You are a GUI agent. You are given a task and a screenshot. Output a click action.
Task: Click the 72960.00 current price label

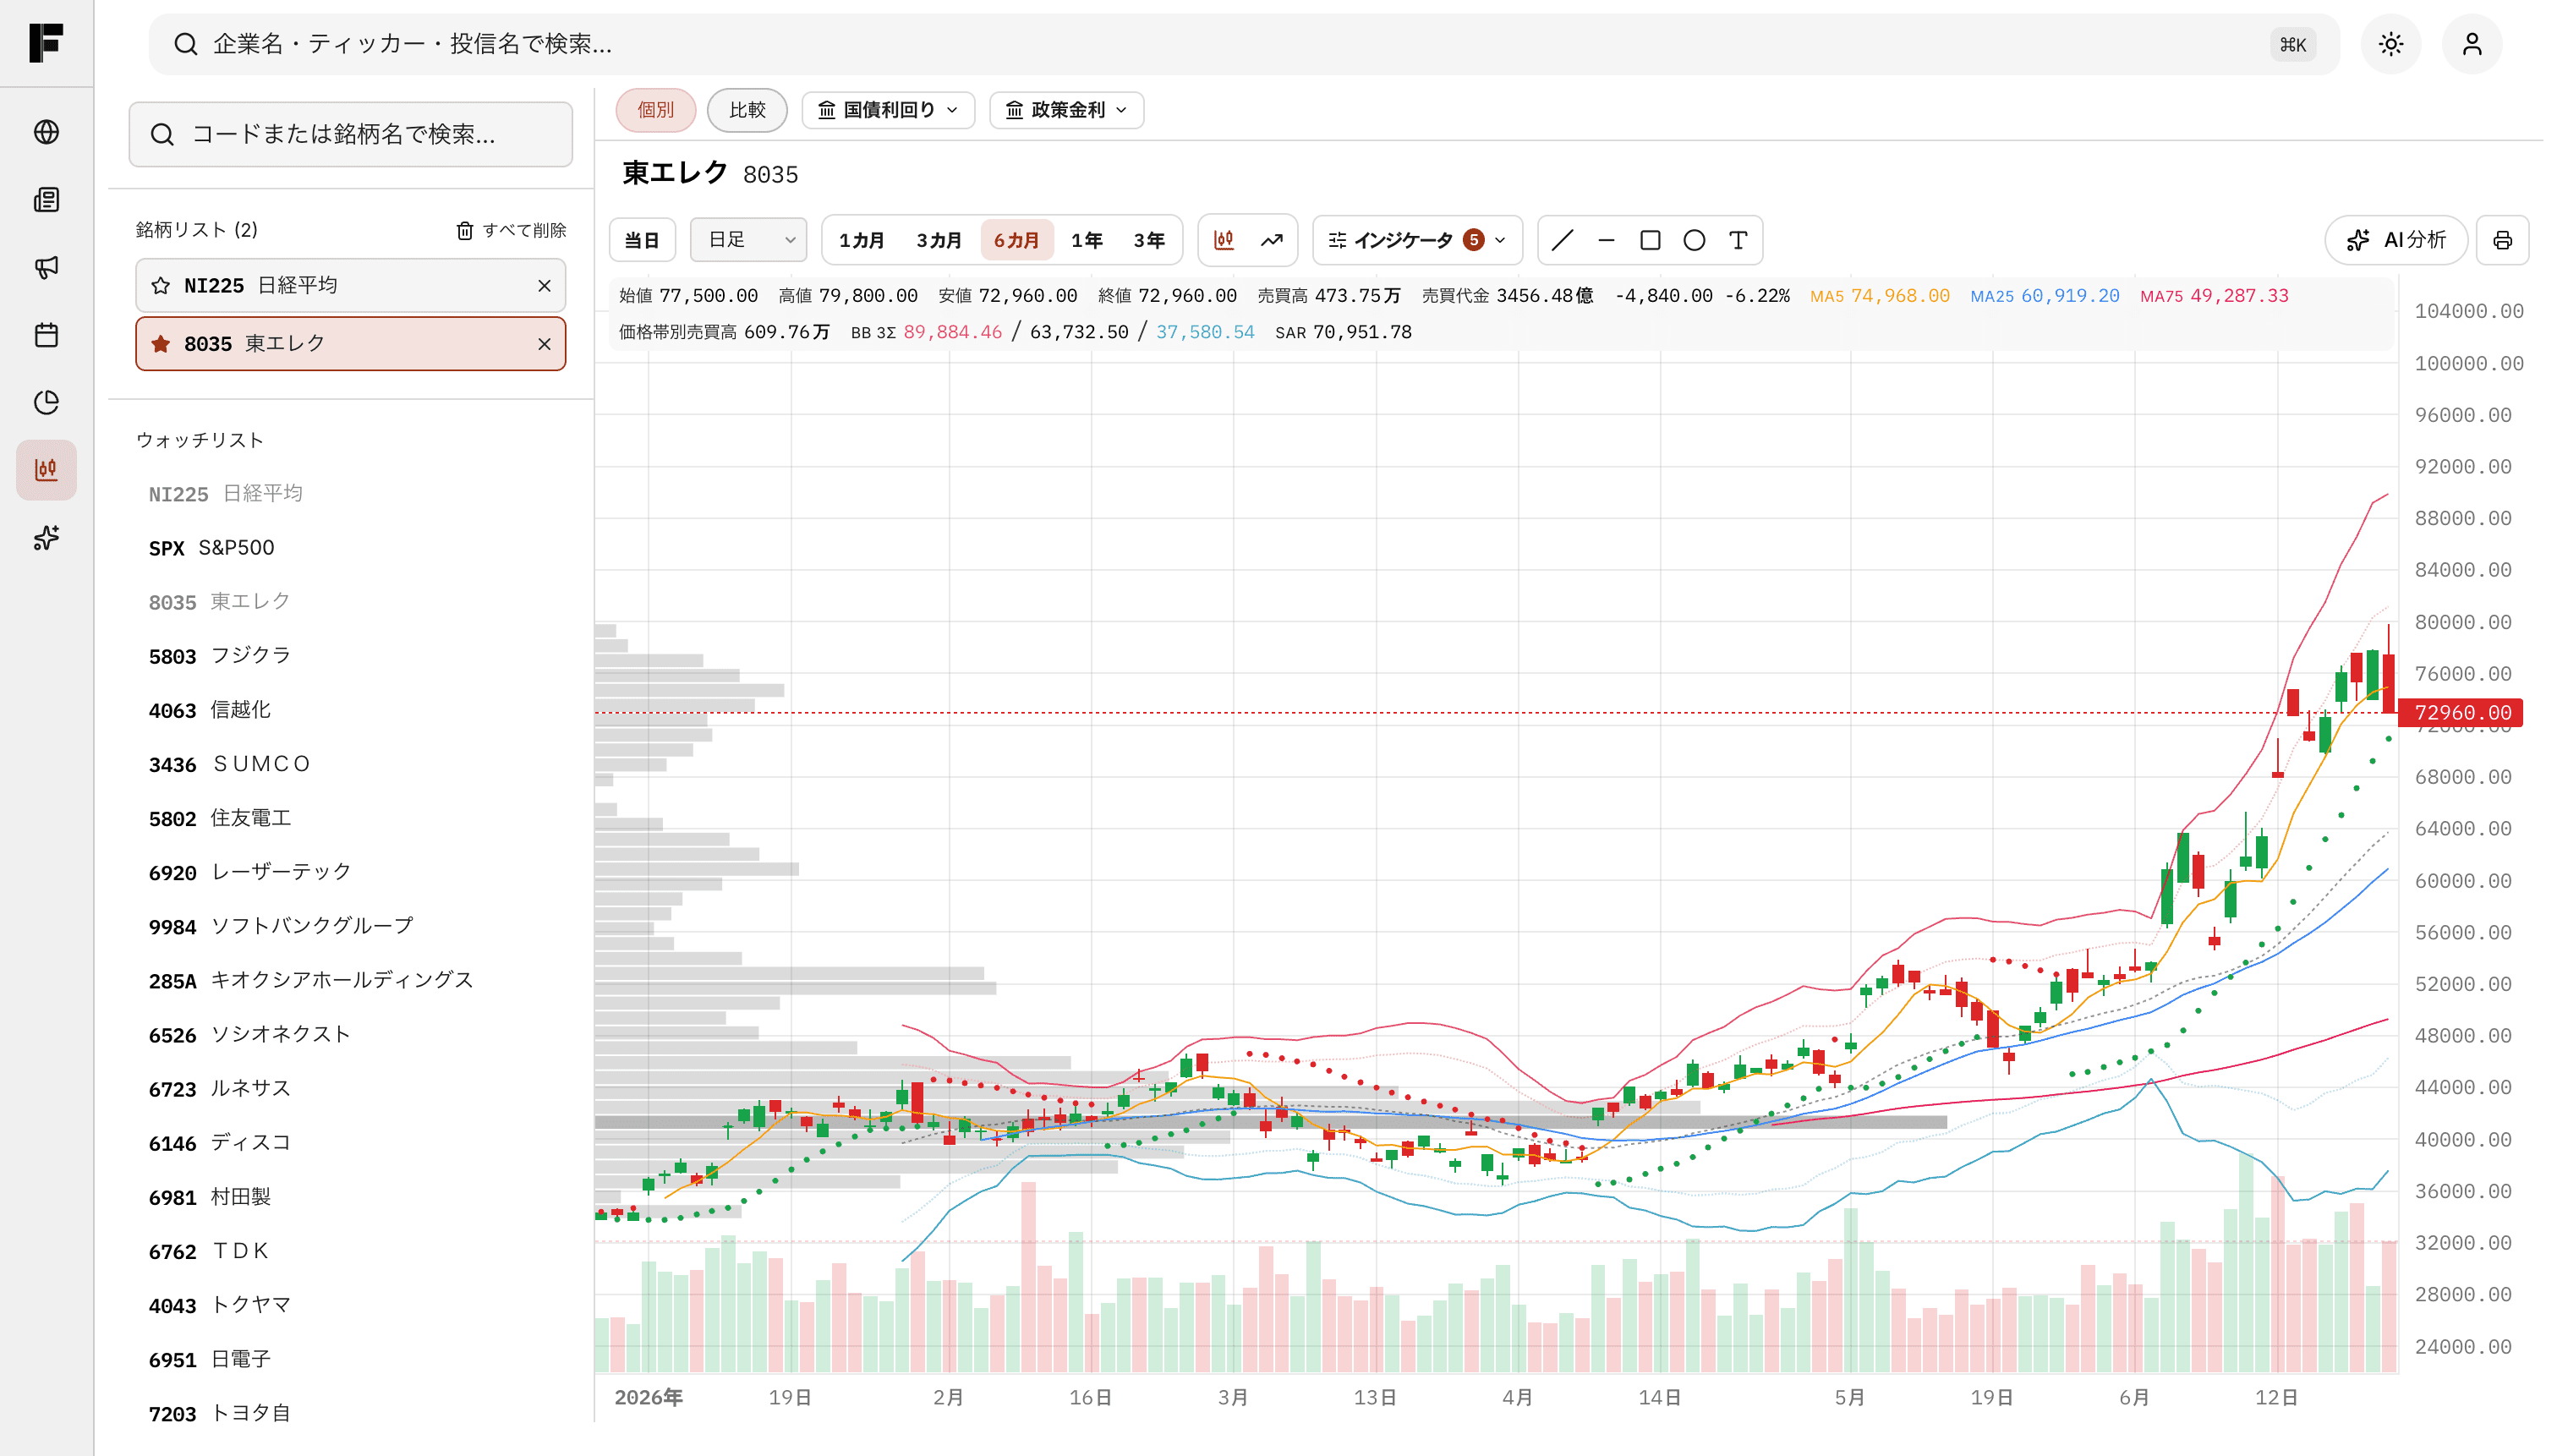pos(2461,713)
